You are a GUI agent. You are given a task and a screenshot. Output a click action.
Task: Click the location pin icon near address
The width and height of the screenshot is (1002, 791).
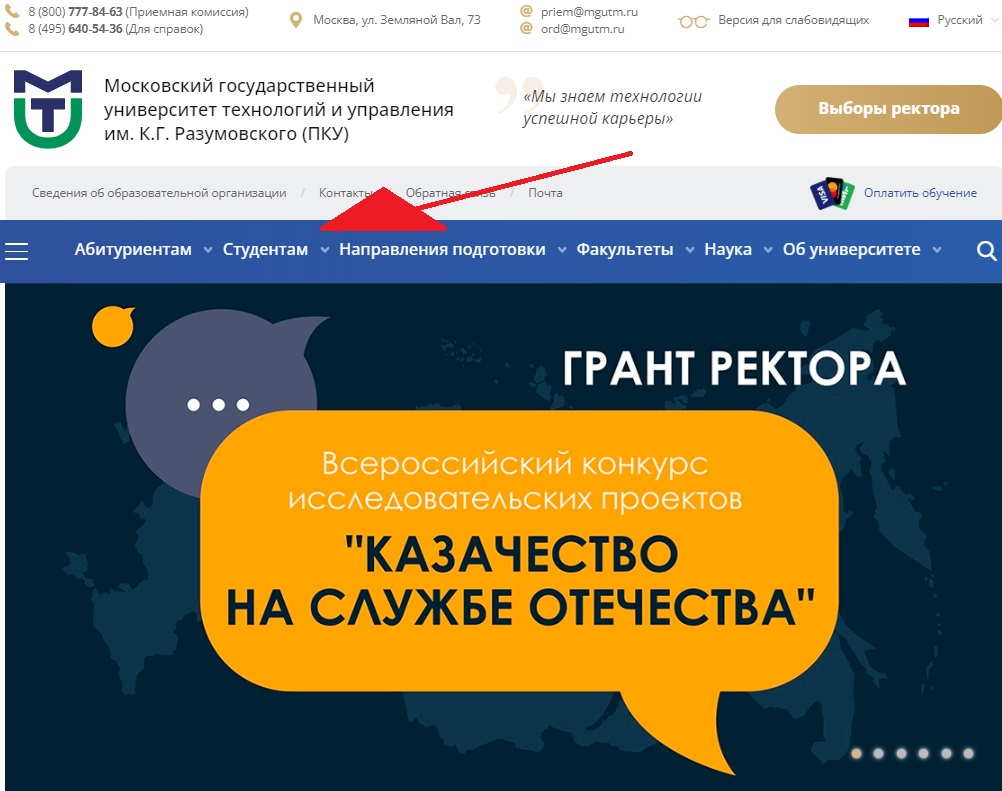coord(295,20)
